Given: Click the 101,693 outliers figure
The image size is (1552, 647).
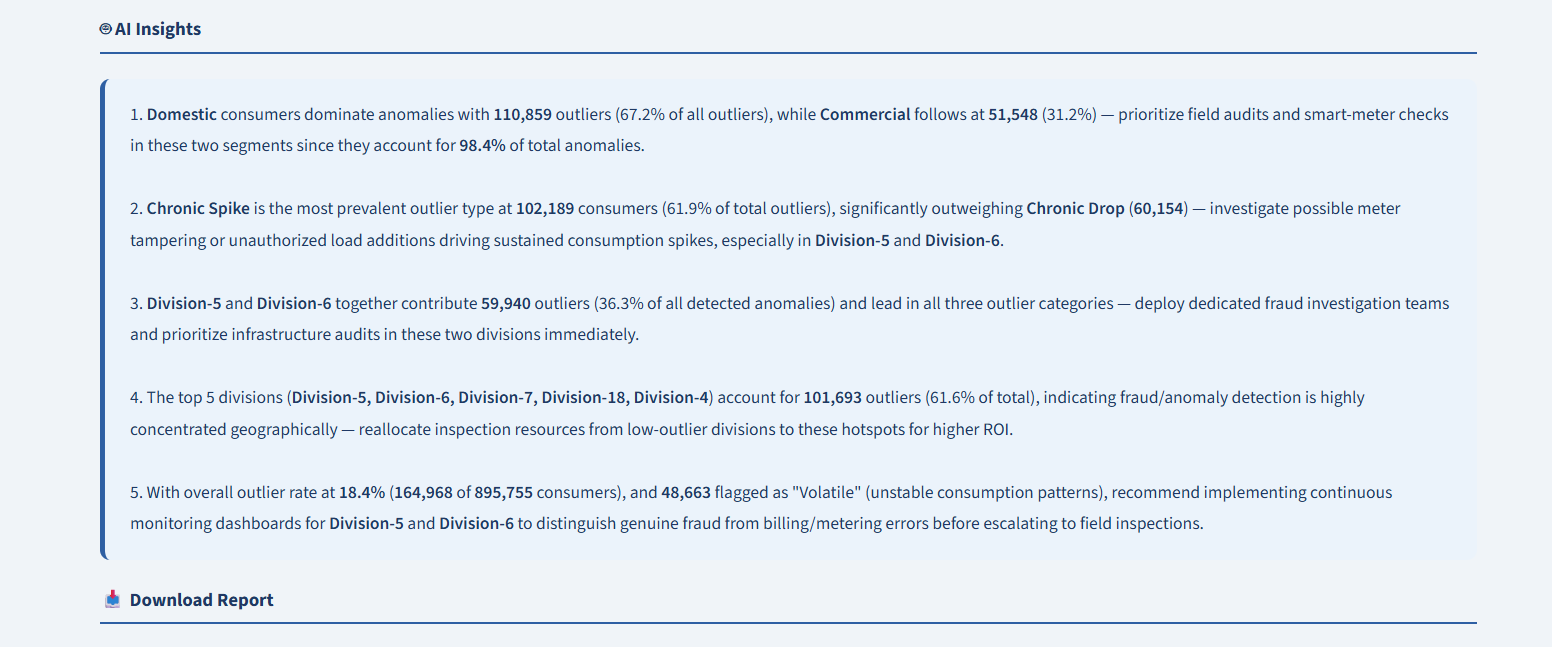Looking at the screenshot, I should pos(833,397).
